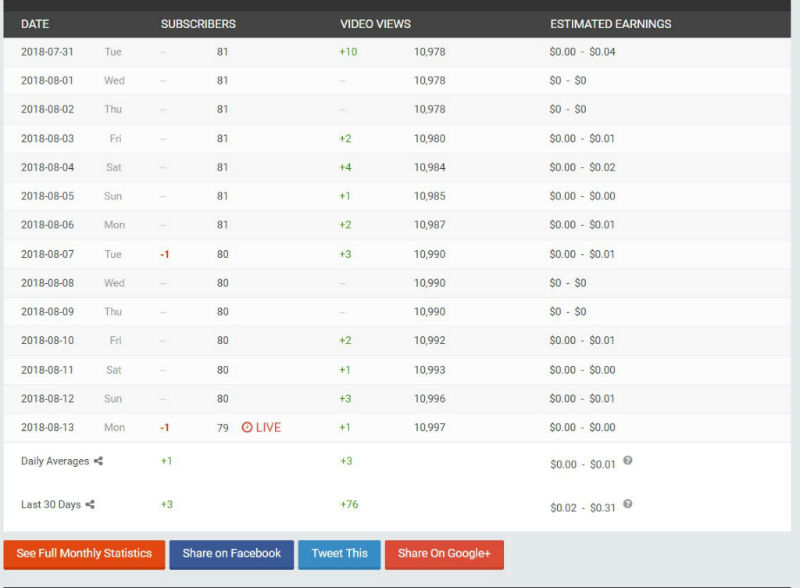Click Share on Facebook button
The image size is (800, 588).
tap(232, 554)
